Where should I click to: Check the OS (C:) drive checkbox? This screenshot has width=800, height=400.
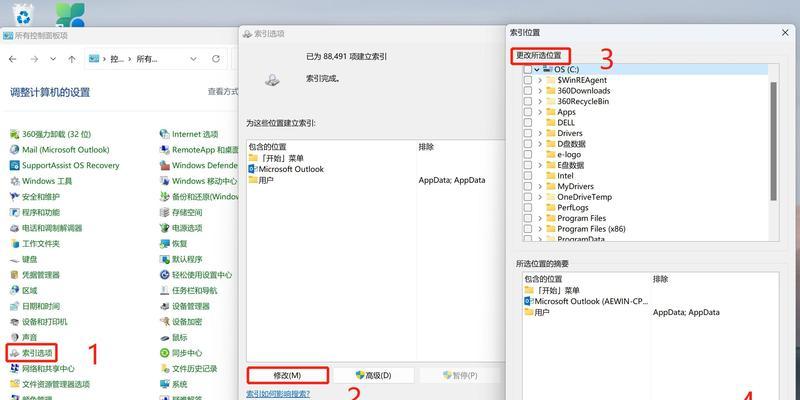point(527,69)
